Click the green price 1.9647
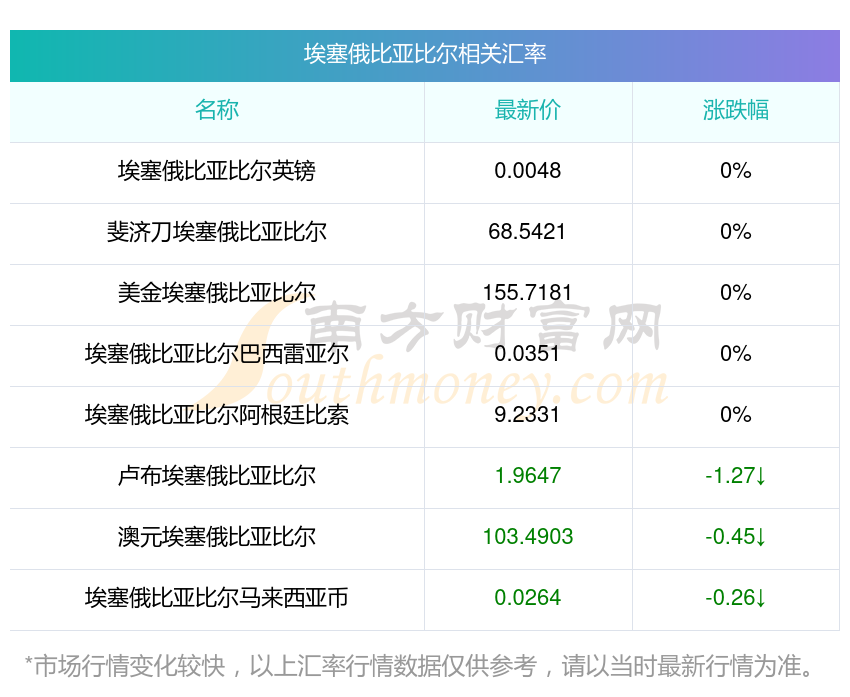Screen dimensions: 850x697 [527, 476]
